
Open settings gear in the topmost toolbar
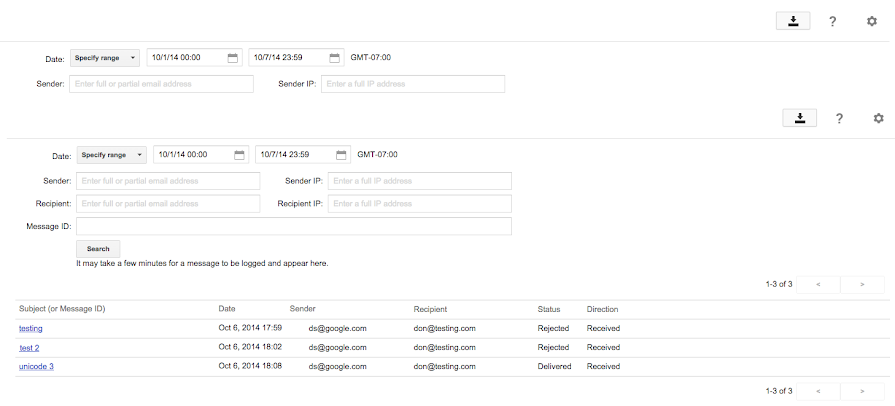(871, 21)
